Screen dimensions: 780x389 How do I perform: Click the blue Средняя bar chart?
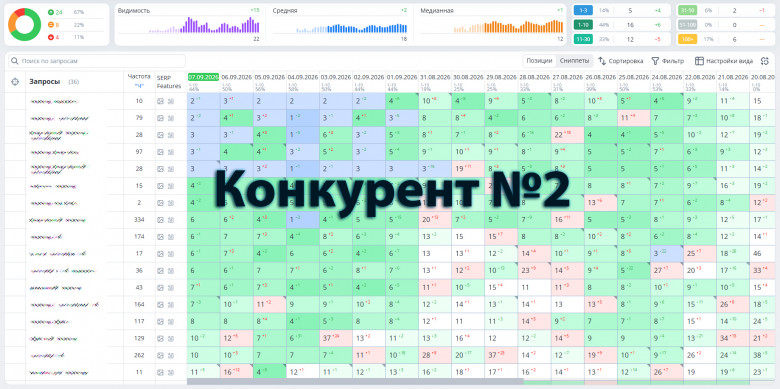352,28
